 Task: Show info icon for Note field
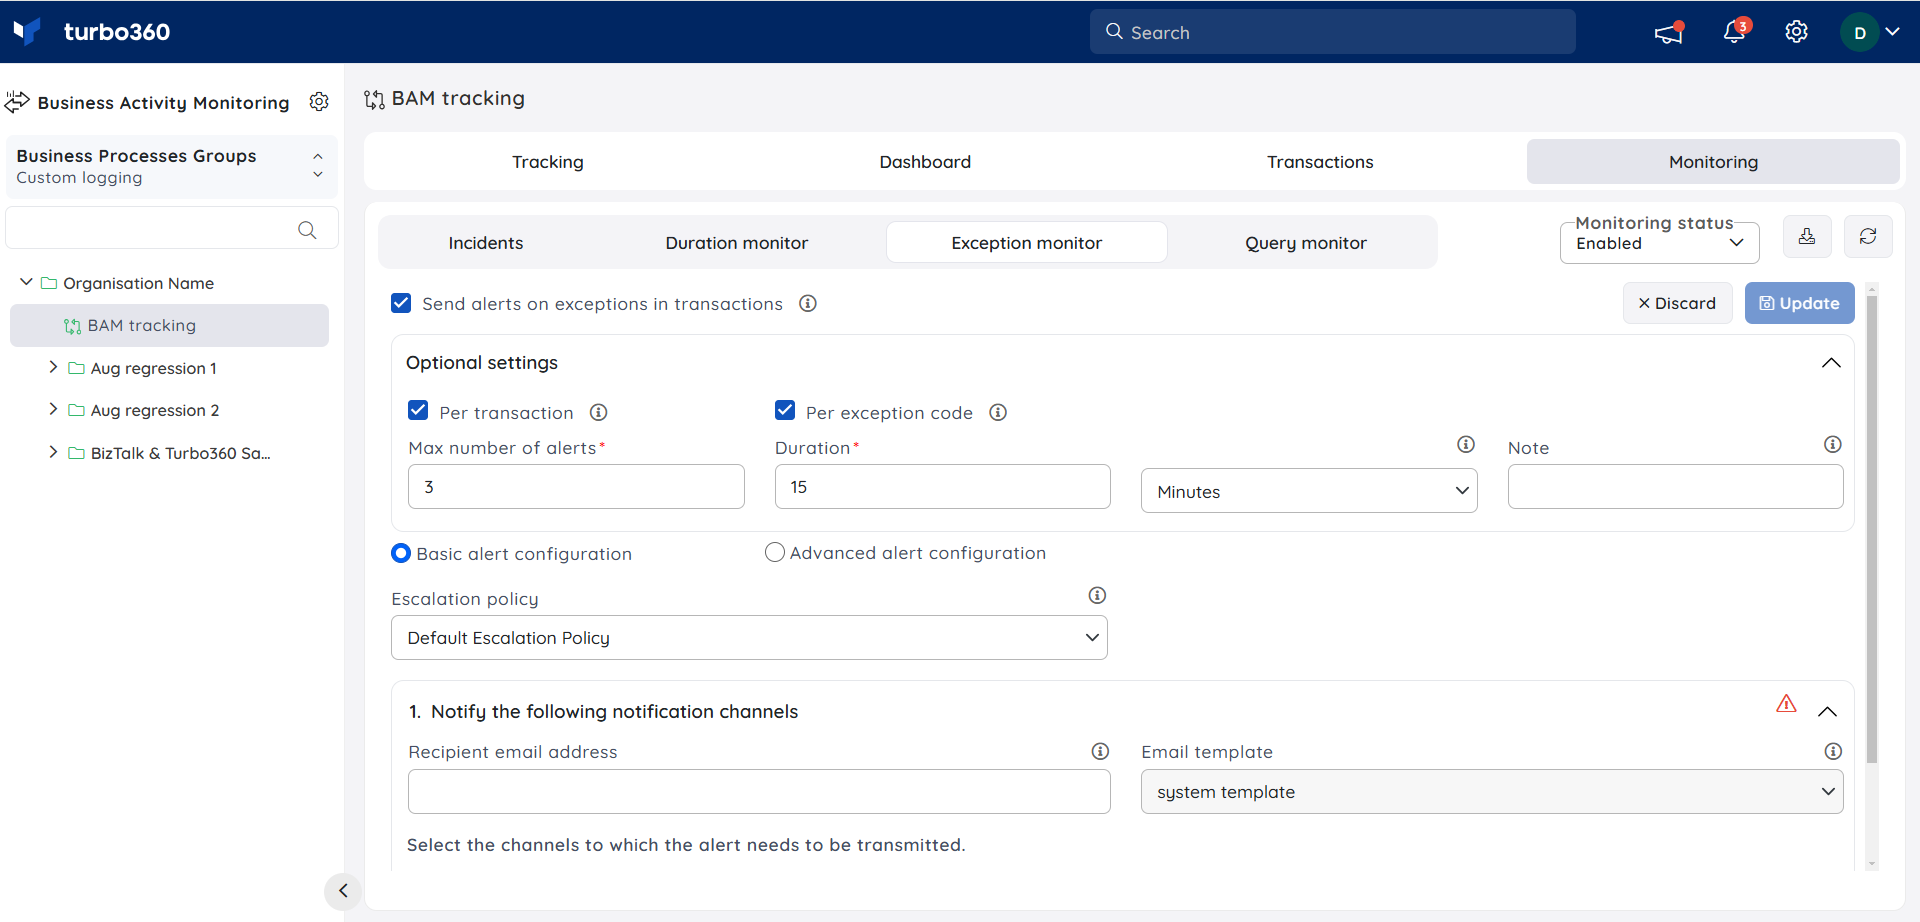tap(1833, 444)
